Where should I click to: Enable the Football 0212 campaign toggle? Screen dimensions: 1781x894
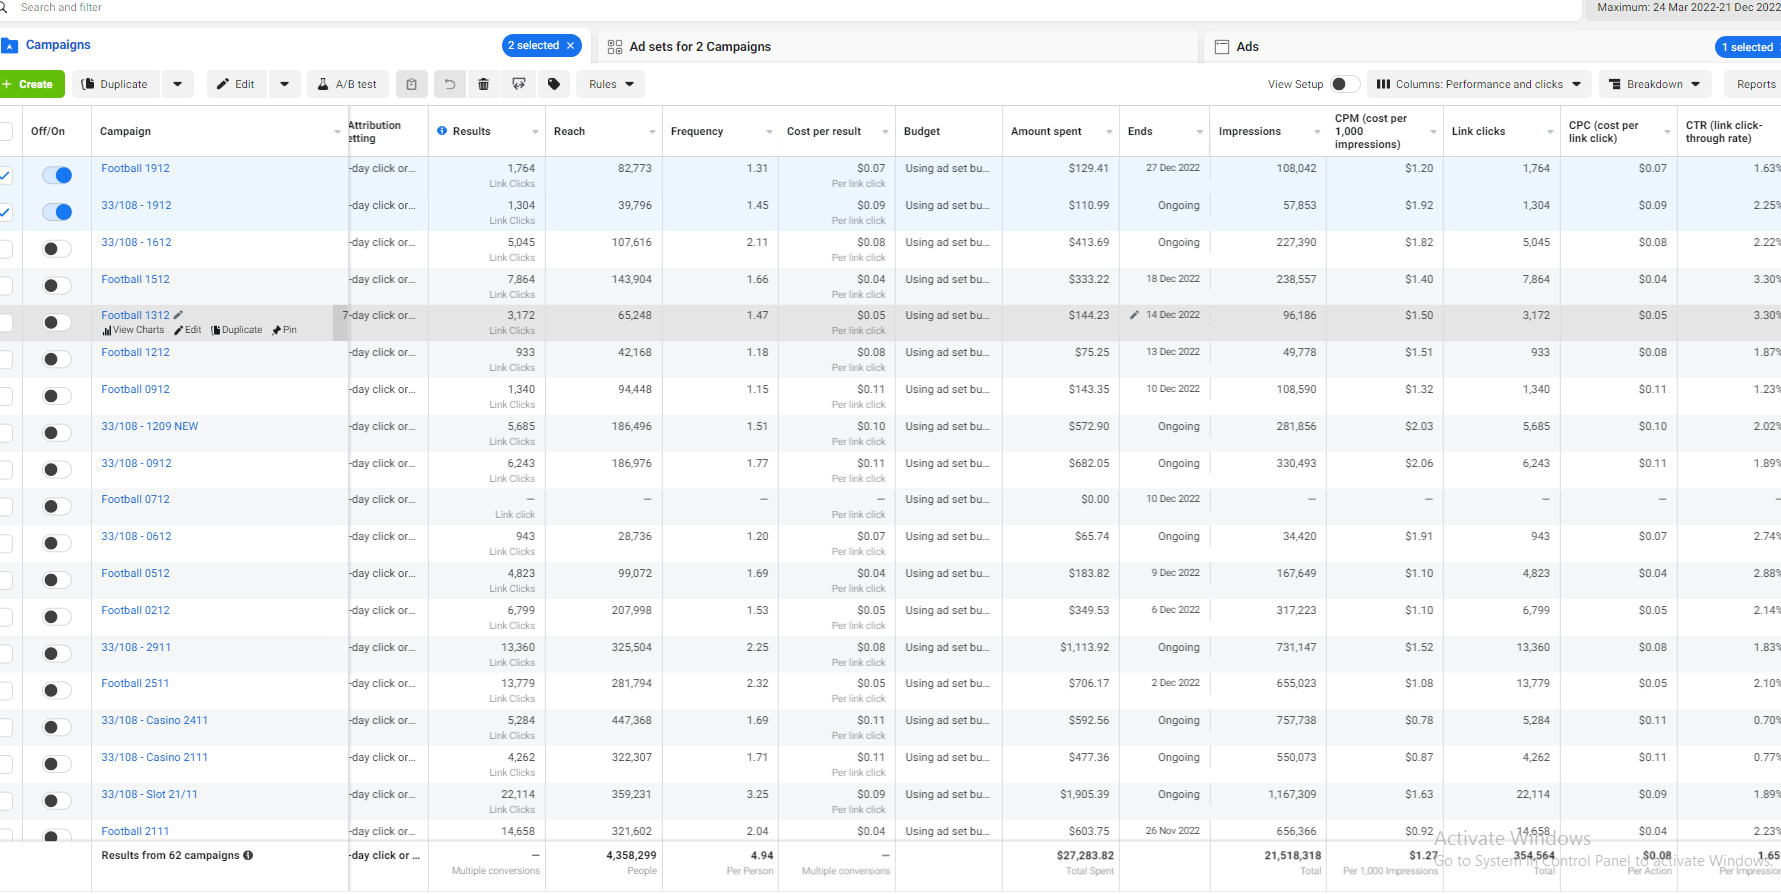point(57,617)
